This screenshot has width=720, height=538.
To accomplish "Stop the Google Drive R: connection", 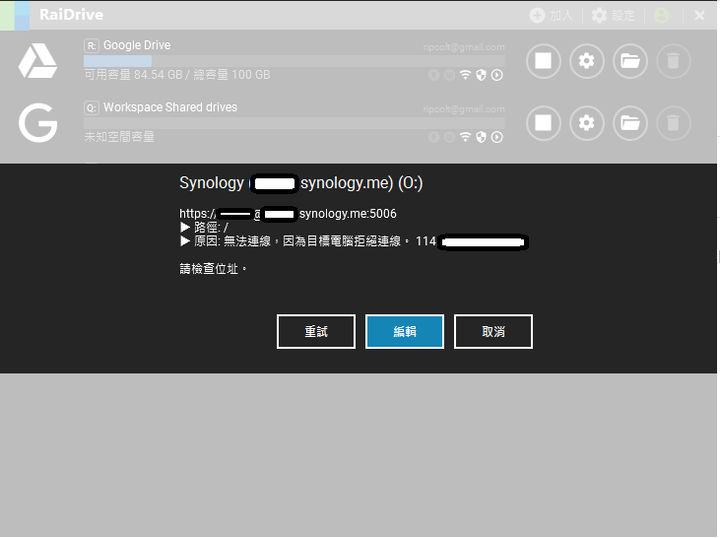I will point(543,61).
